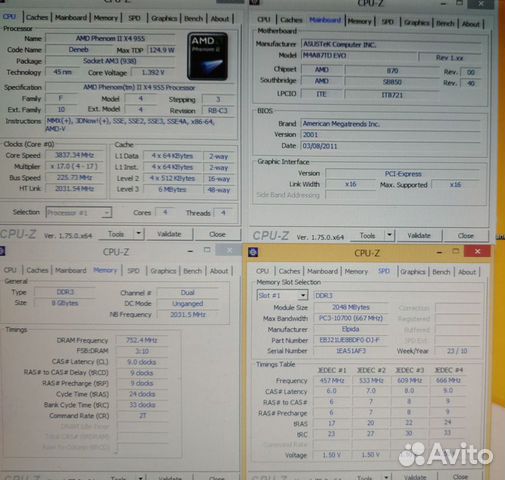Click the Level 3 cache value '6 MBytes'

coord(172,189)
